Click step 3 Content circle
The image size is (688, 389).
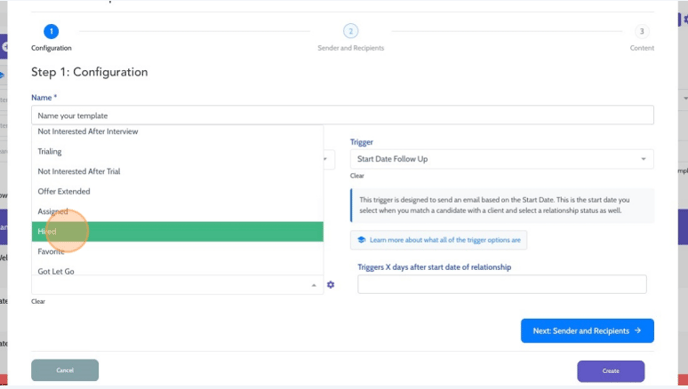click(x=641, y=31)
